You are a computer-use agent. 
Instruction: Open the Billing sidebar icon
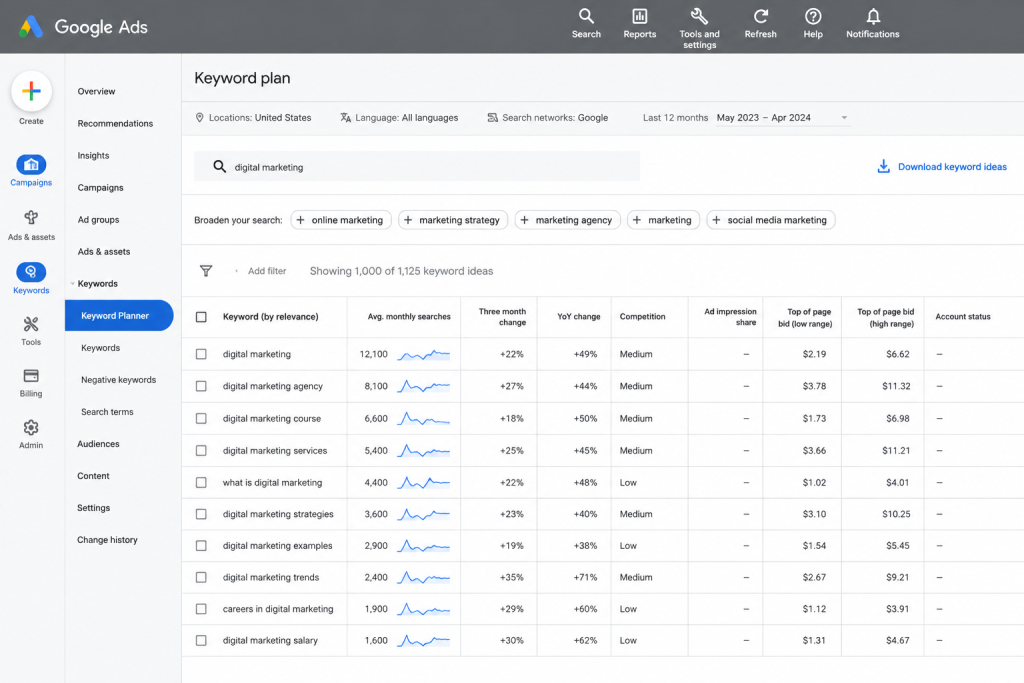click(x=31, y=375)
